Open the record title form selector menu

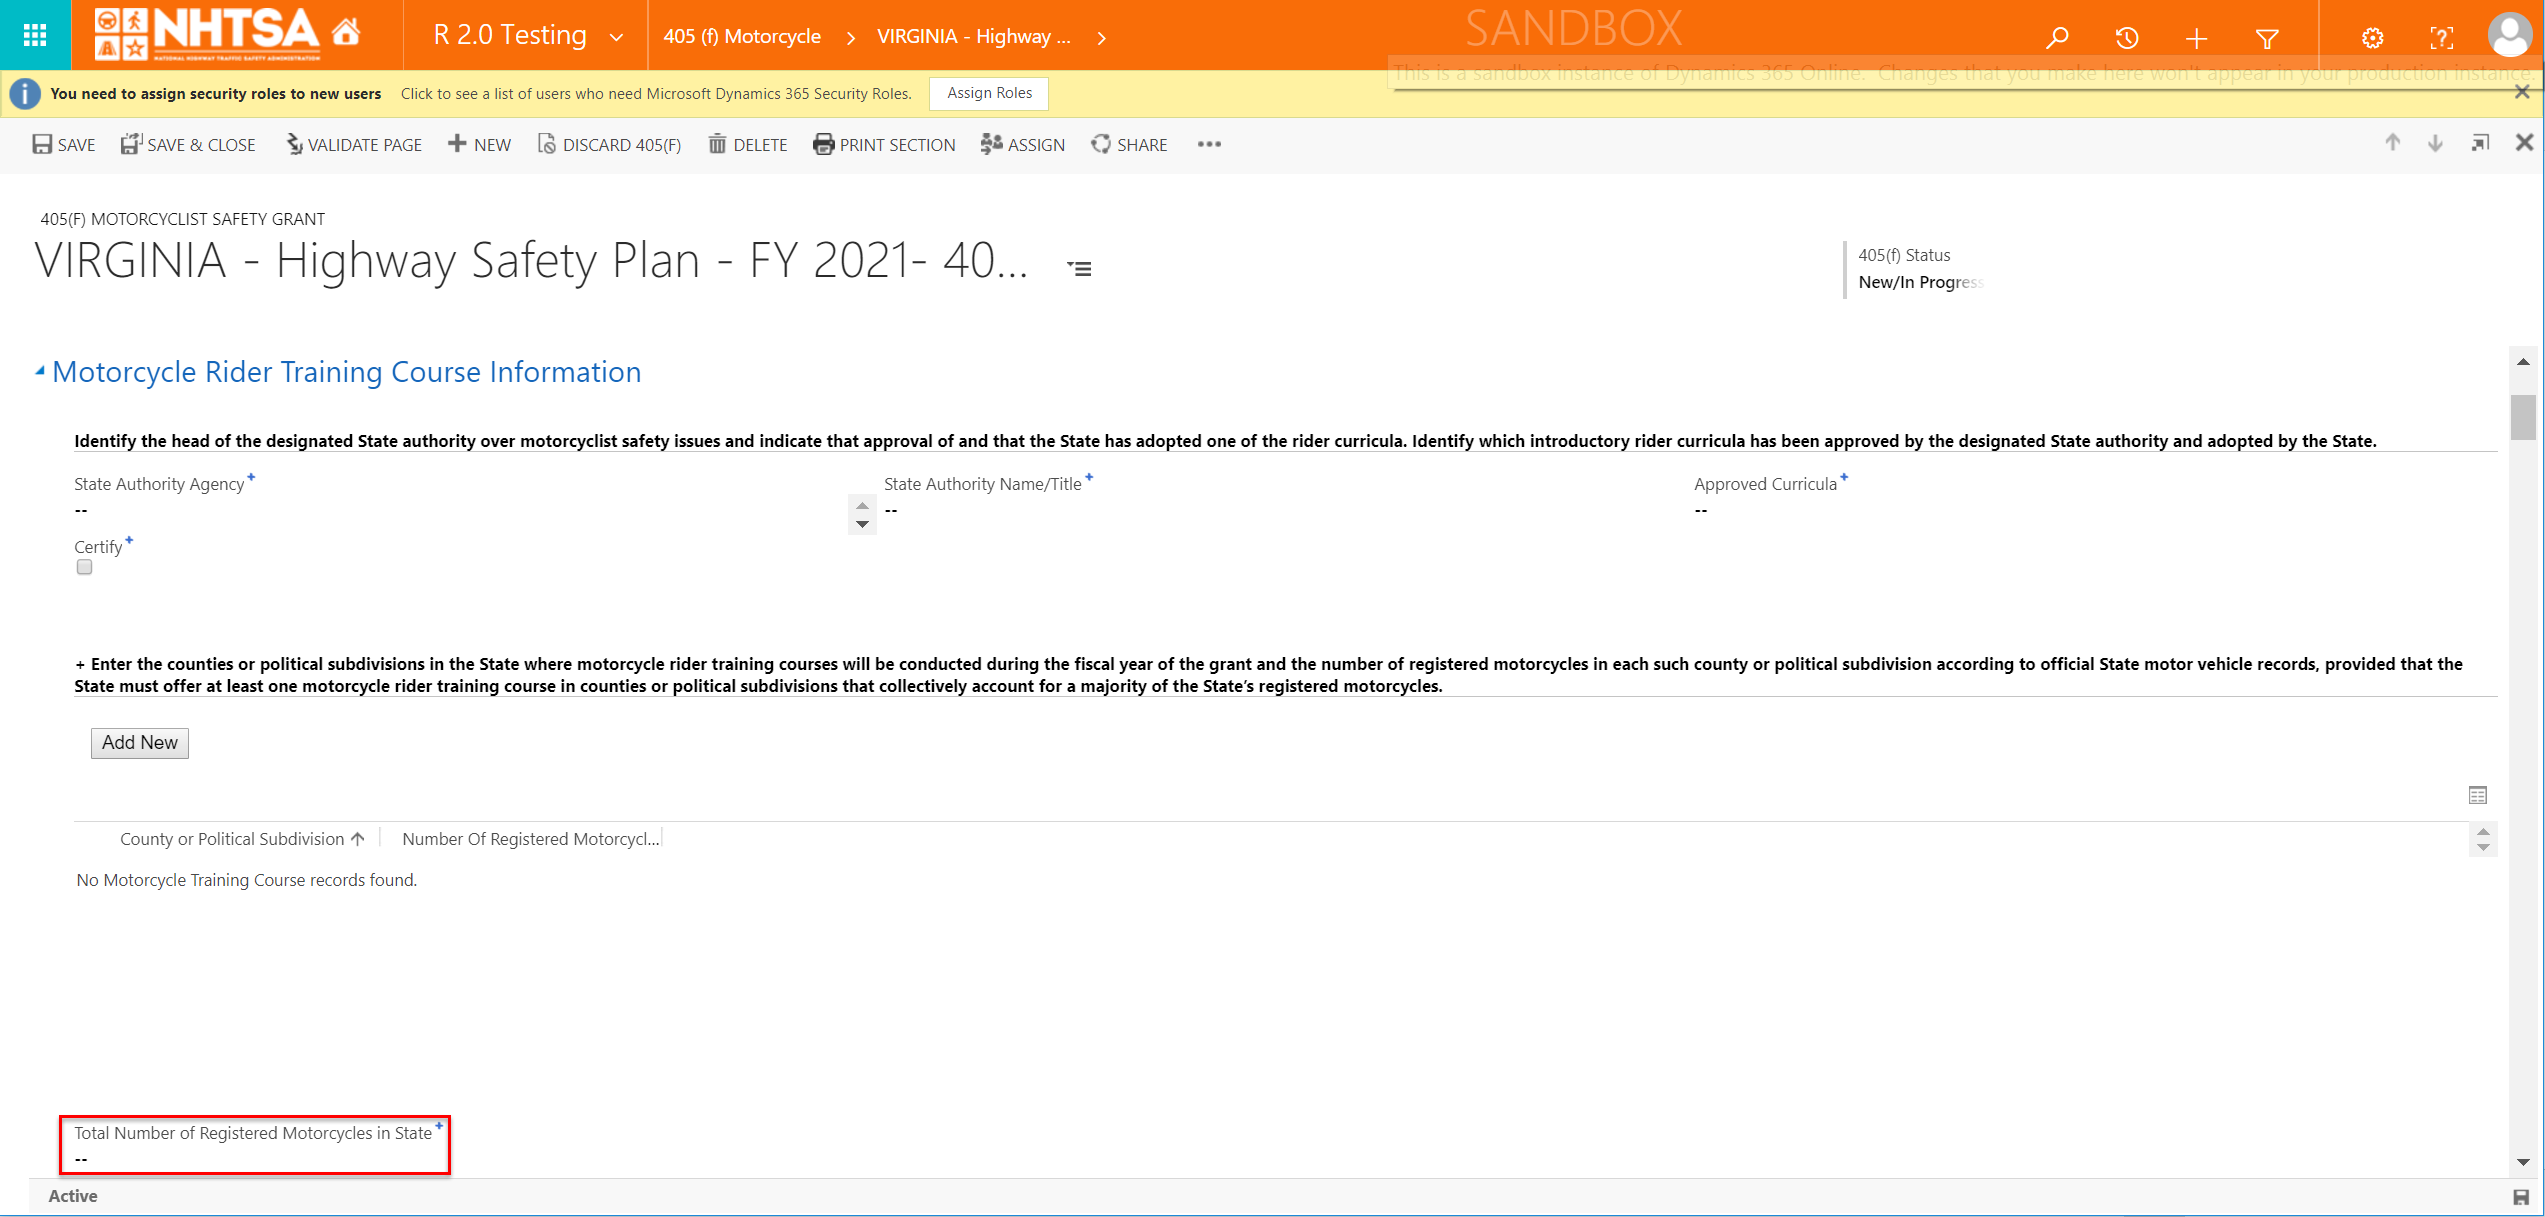pyautogui.click(x=1079, y=268)
